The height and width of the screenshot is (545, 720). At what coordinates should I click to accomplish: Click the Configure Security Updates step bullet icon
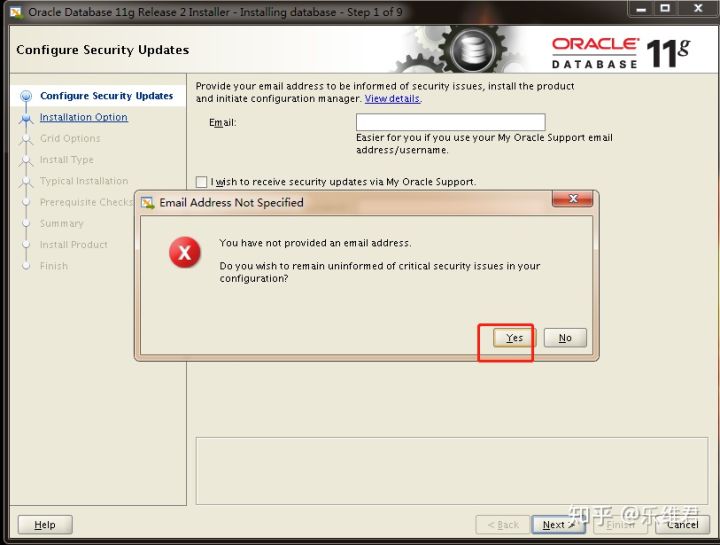26,96
